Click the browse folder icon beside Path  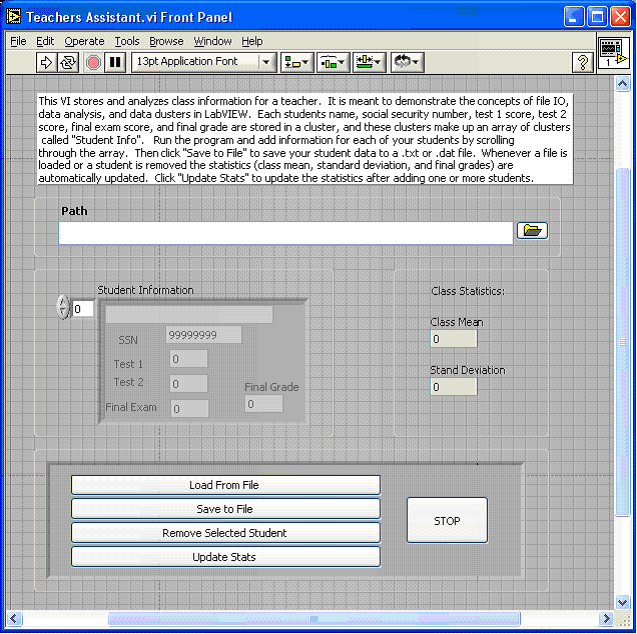tap(533, 231)
